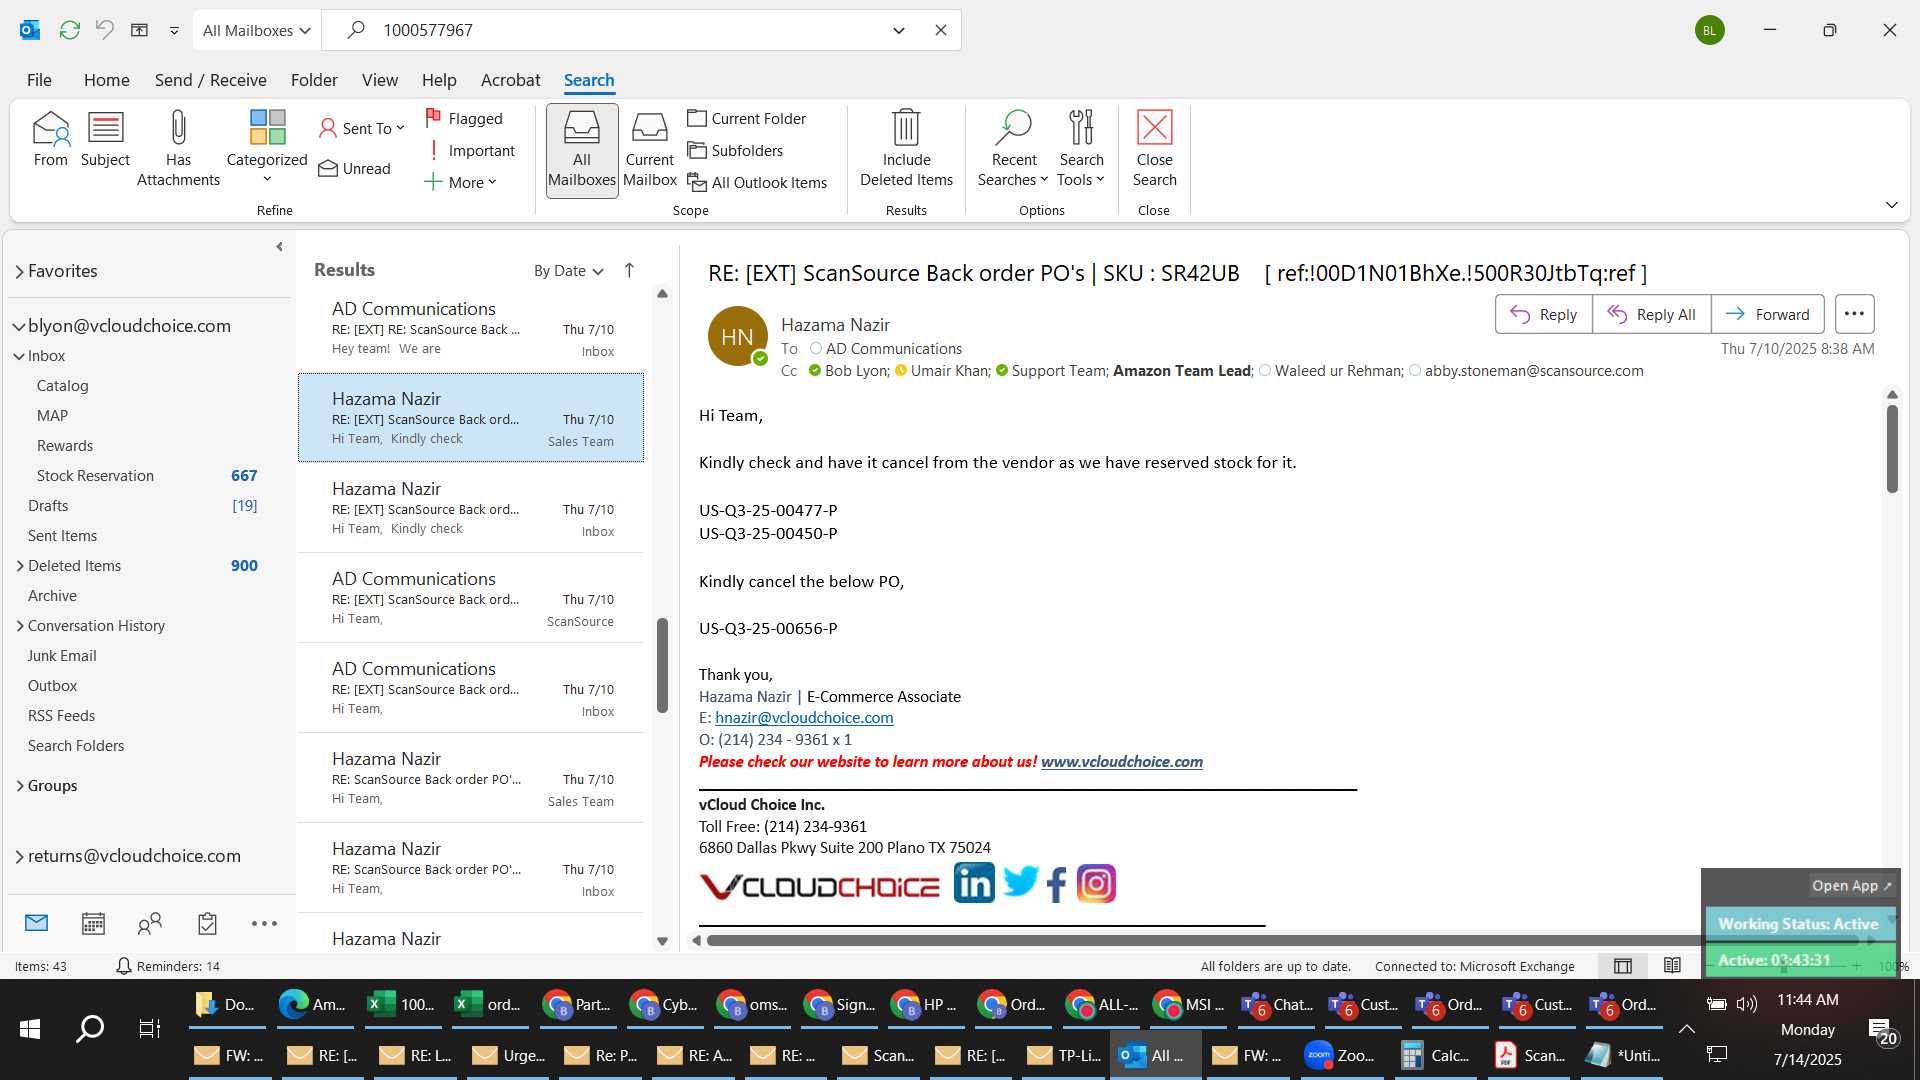Expand the Deleted Items folder

[20, 566]
